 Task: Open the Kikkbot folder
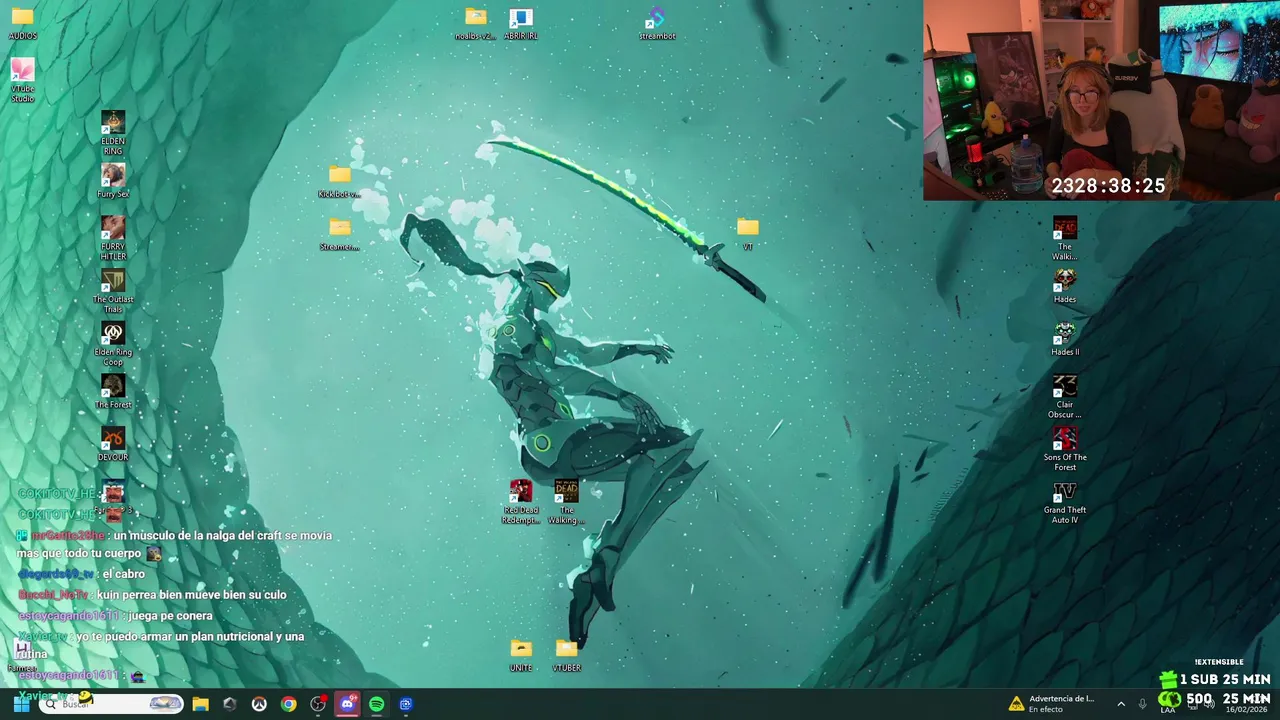pyautogui.click(x=340, y=181)
